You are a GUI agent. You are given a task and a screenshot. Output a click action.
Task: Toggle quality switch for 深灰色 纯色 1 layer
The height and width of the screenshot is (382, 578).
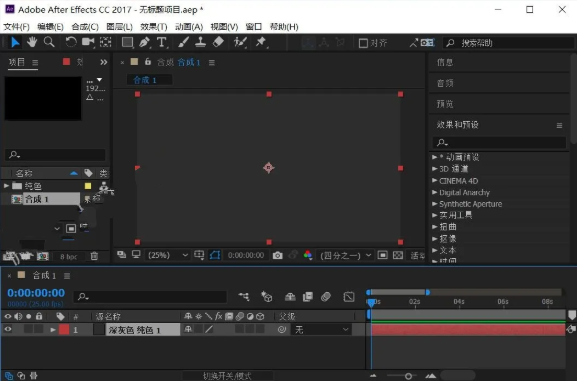click(x=209, y=329)
